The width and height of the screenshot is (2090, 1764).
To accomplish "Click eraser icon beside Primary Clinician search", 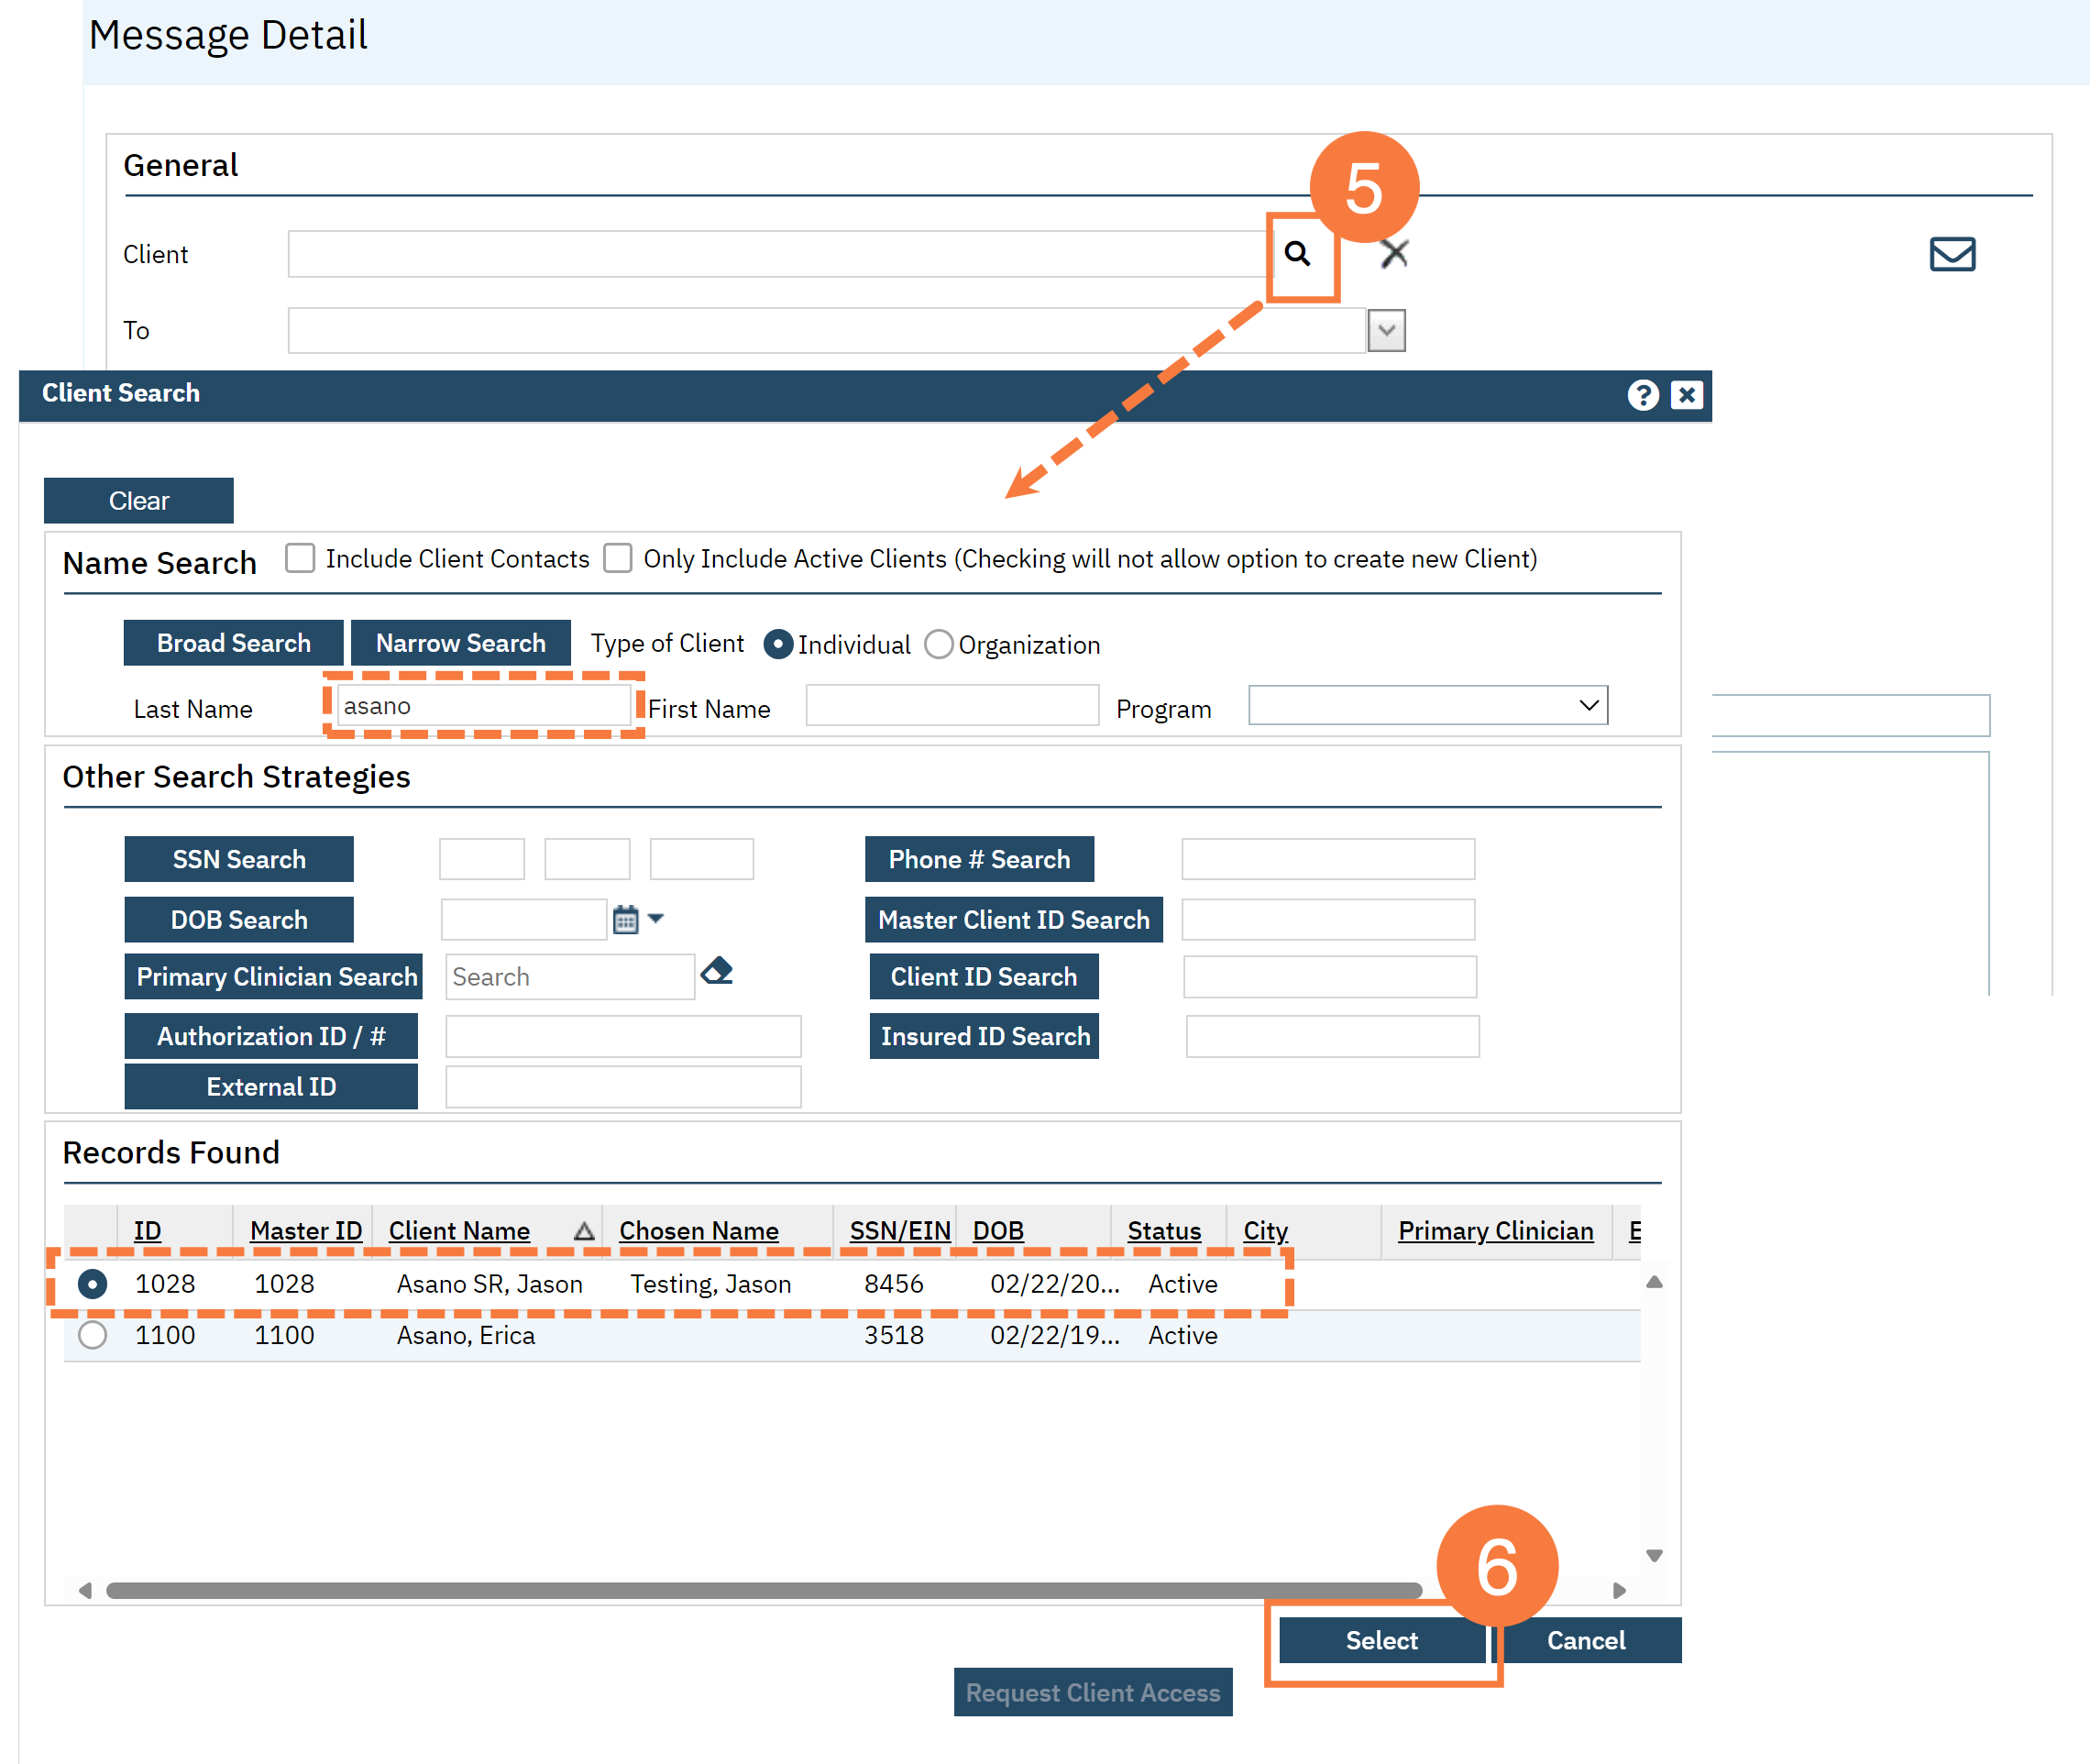I will tap(717, 971).
